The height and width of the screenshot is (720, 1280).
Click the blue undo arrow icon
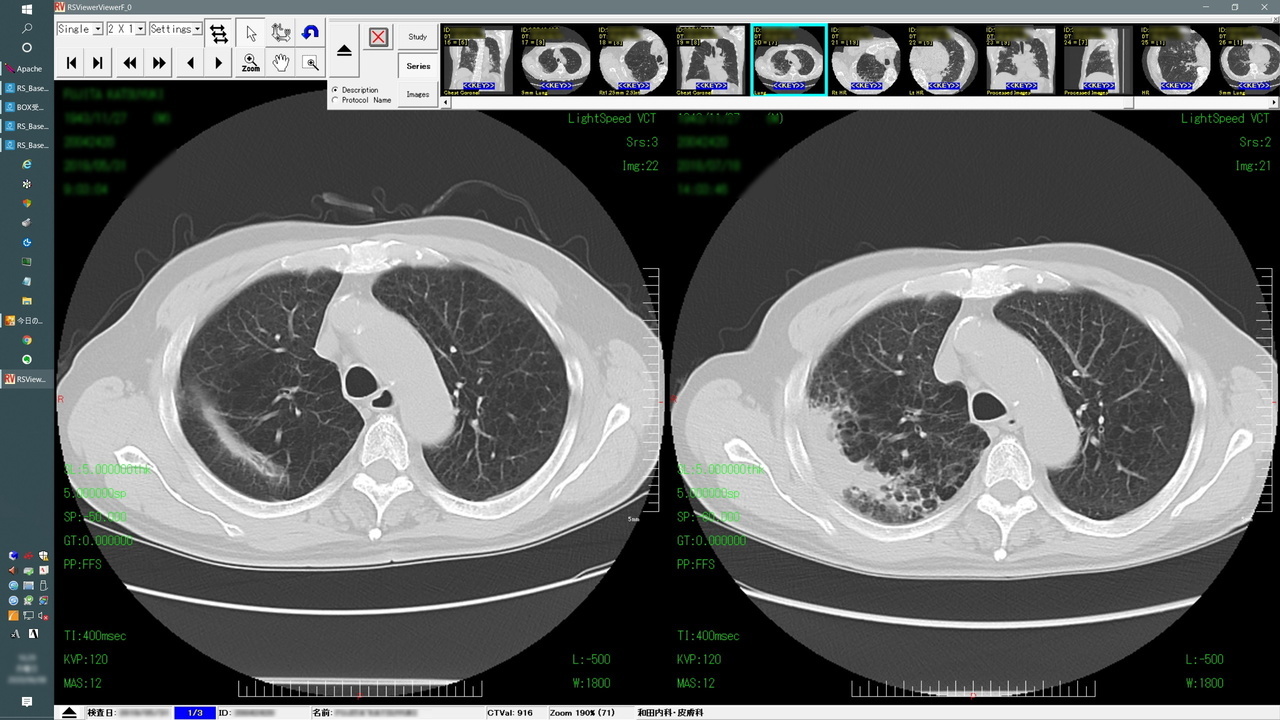tap(311, 32)
